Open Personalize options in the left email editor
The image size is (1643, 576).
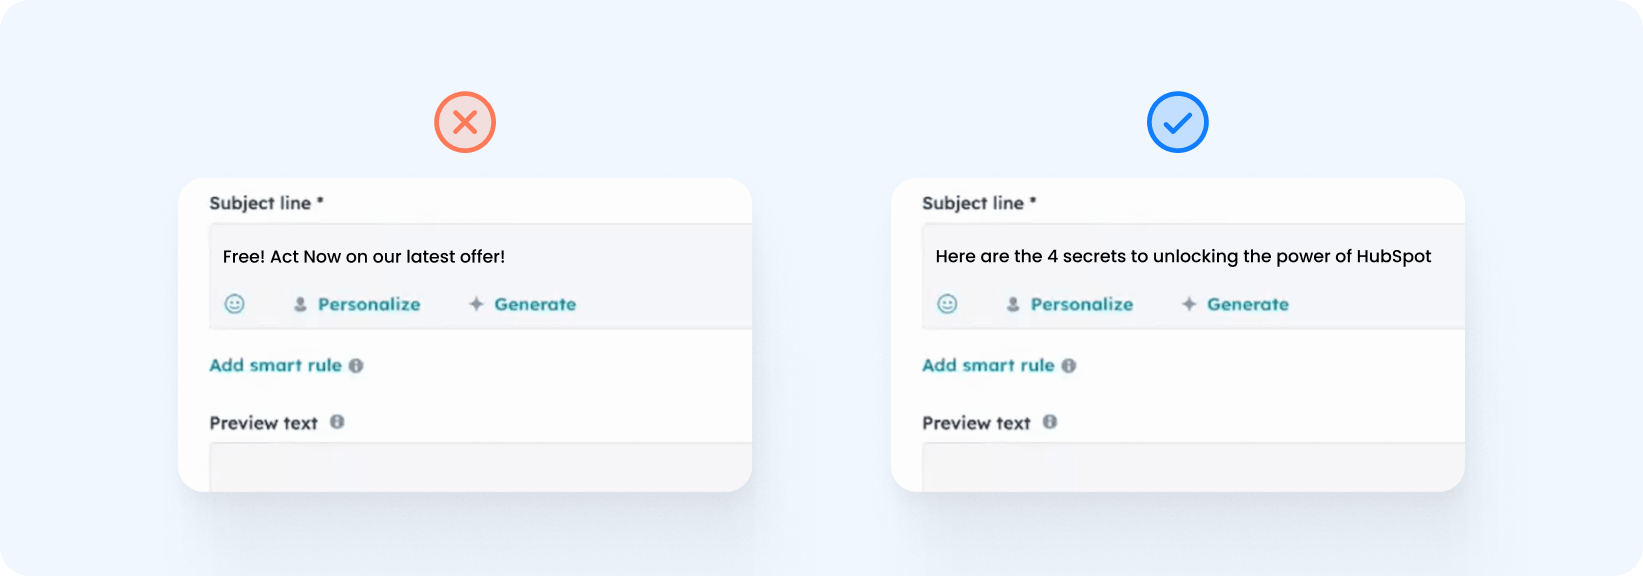coord(367,304)
